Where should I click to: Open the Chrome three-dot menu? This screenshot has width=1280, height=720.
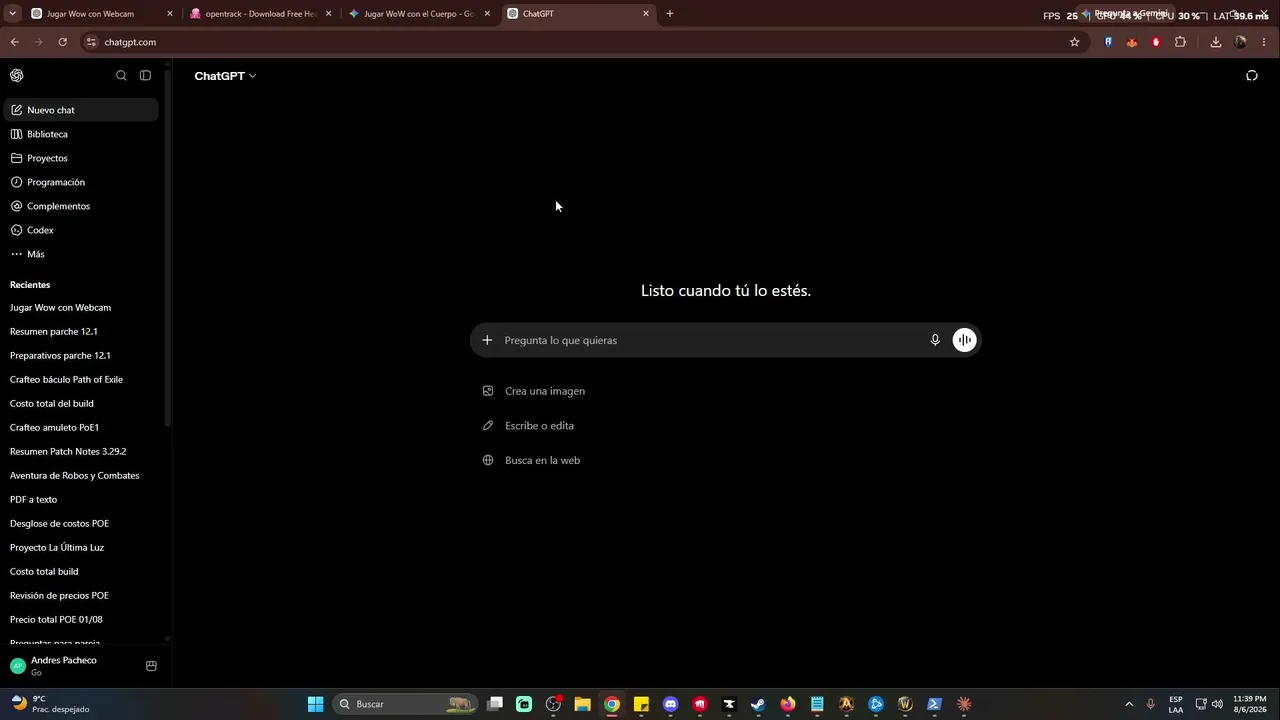point(1264,42)
